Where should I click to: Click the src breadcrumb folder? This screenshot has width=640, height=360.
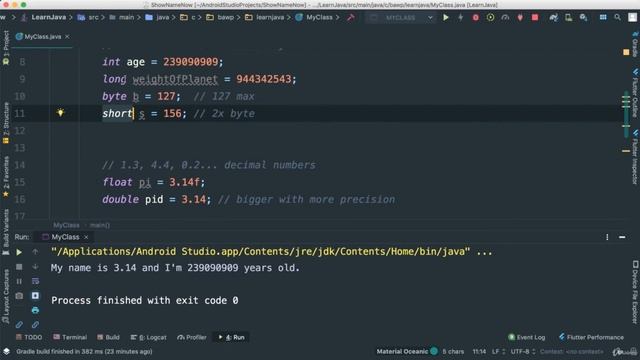click(x=89, y=18)
